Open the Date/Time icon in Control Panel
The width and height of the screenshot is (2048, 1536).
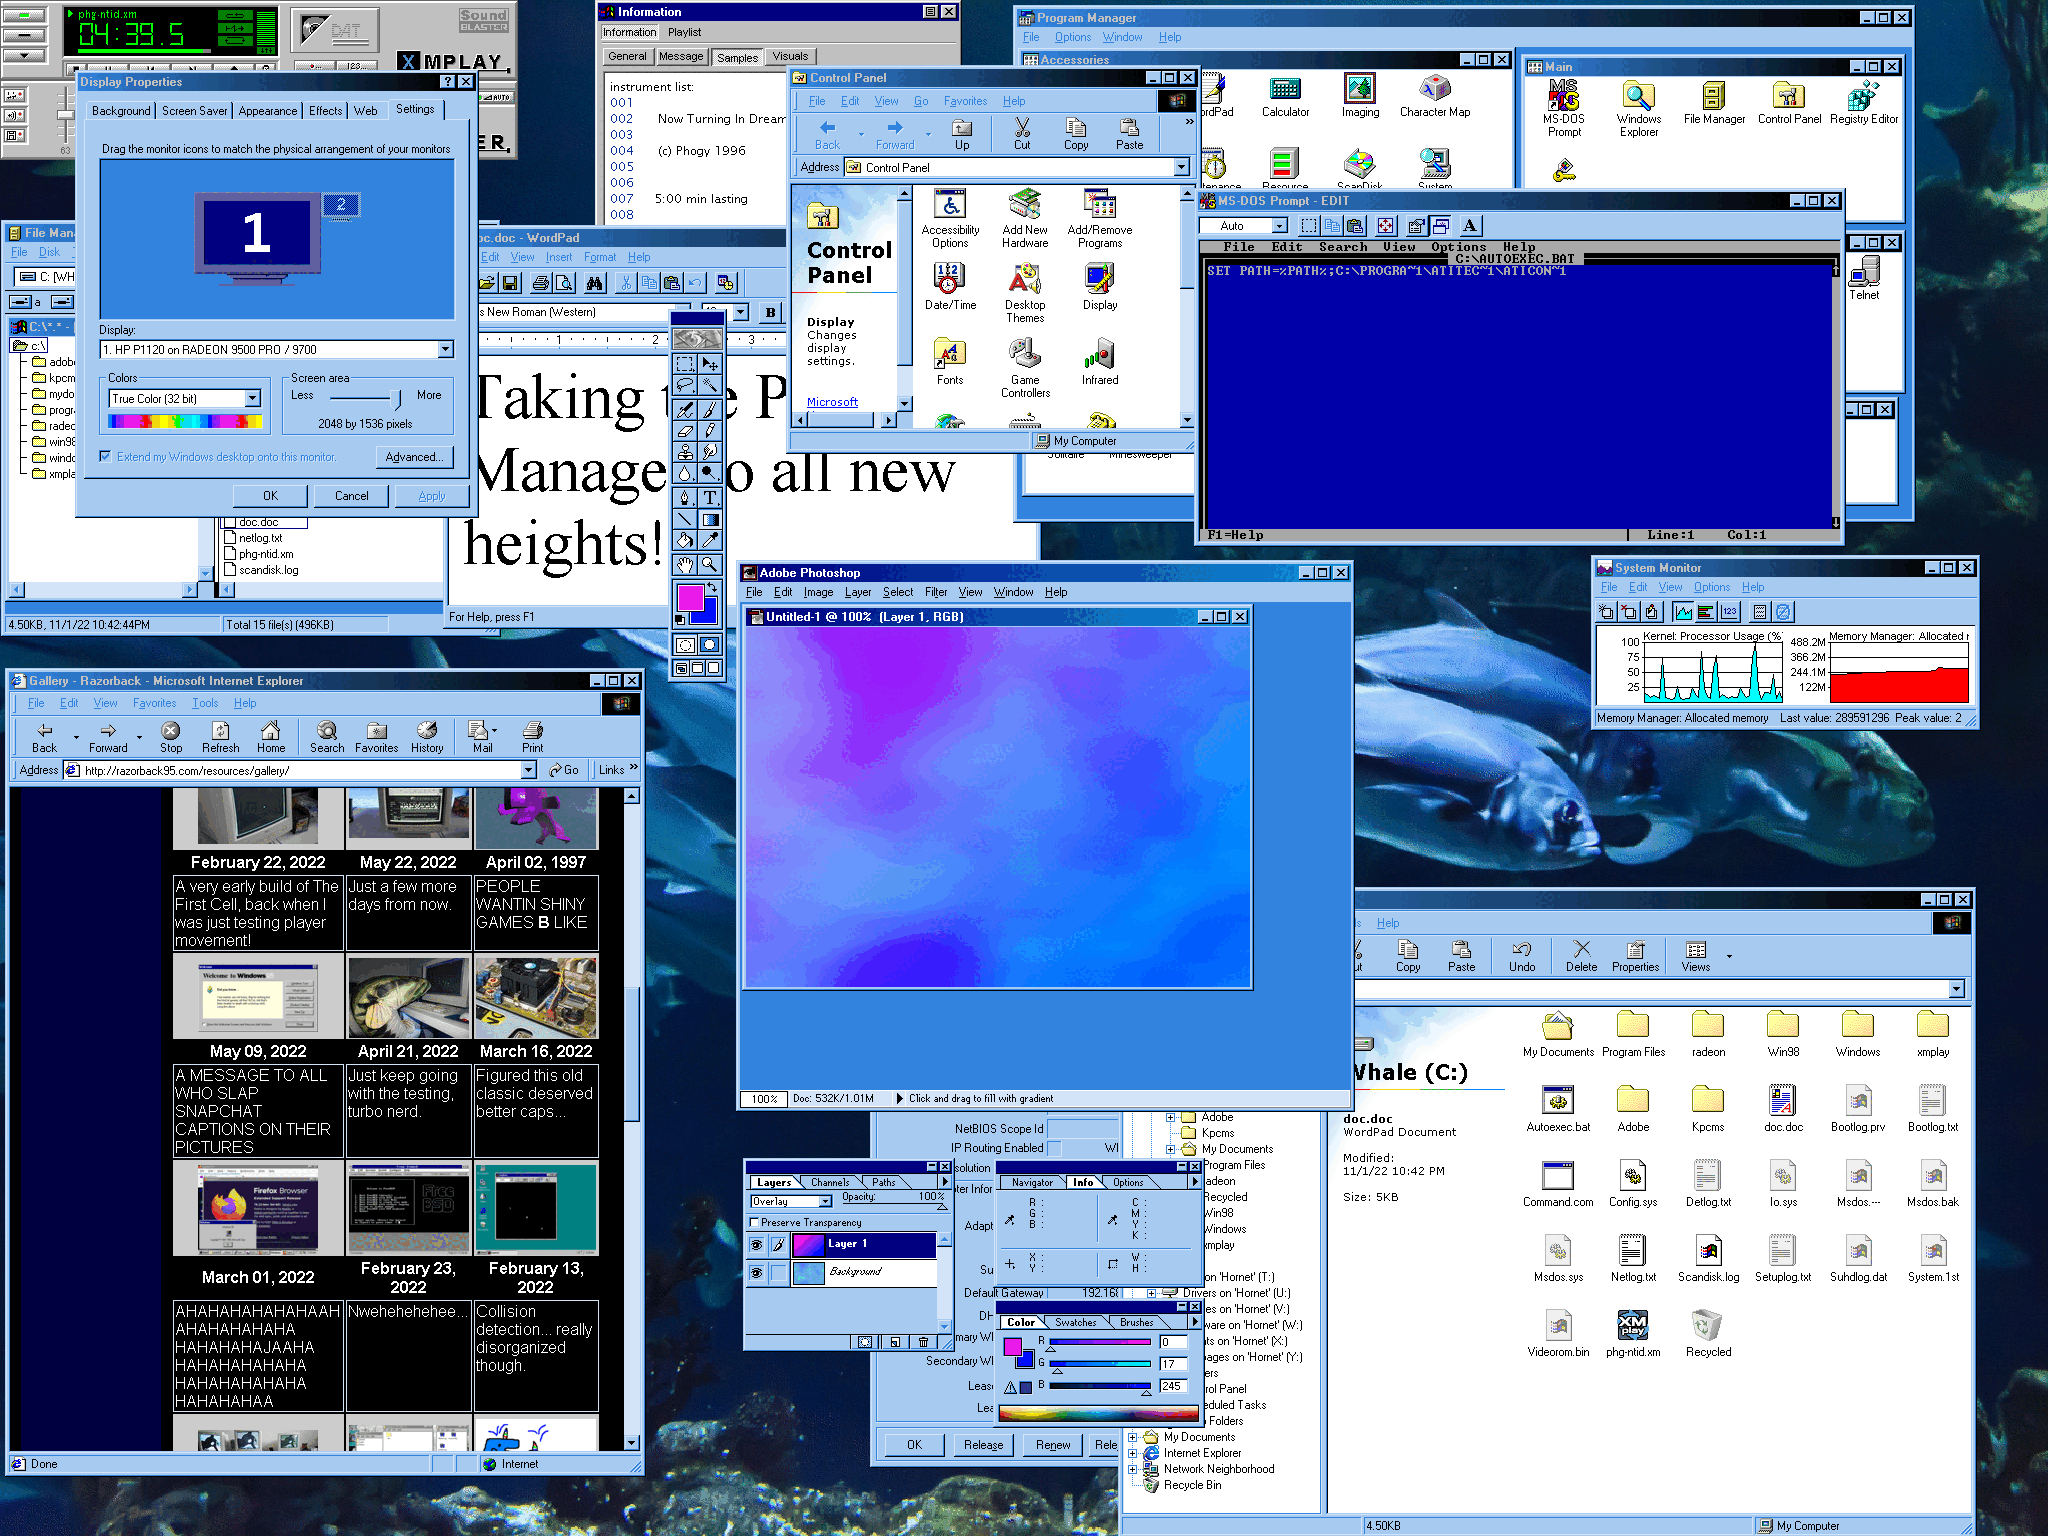pos(950,287)
